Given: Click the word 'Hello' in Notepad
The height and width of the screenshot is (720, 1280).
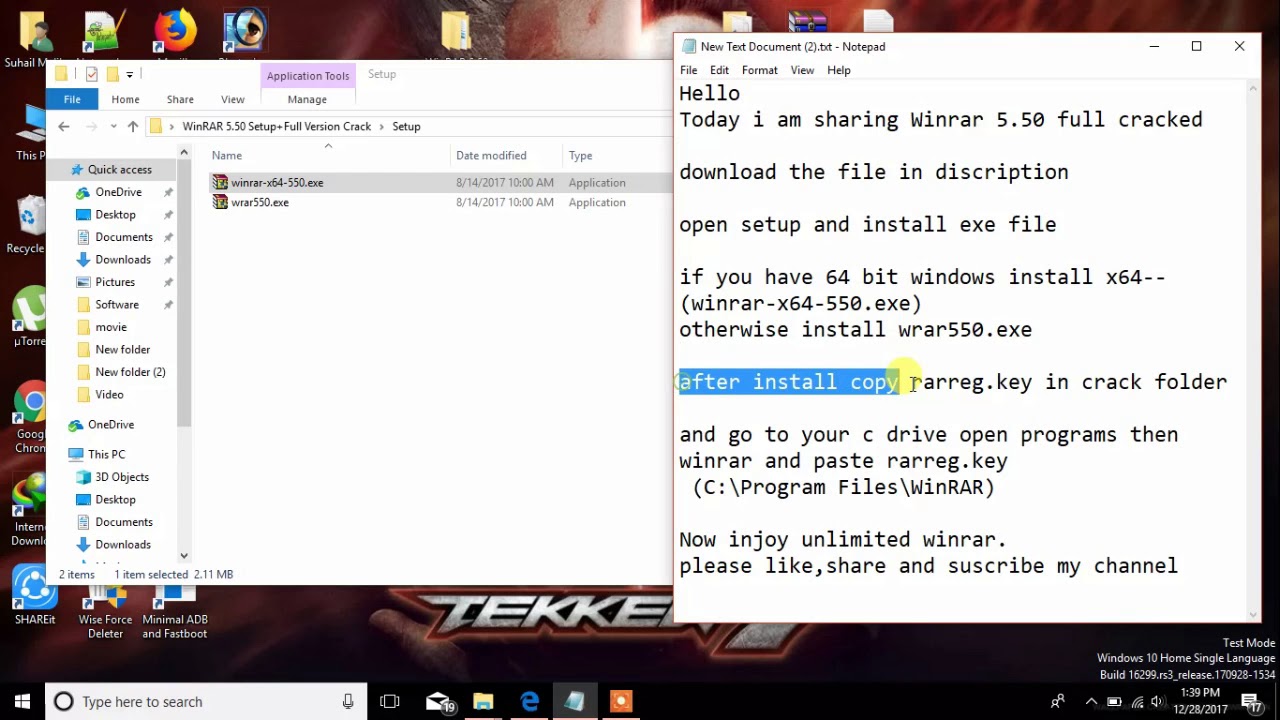Looking at the screenshot, I should (709, 93).
